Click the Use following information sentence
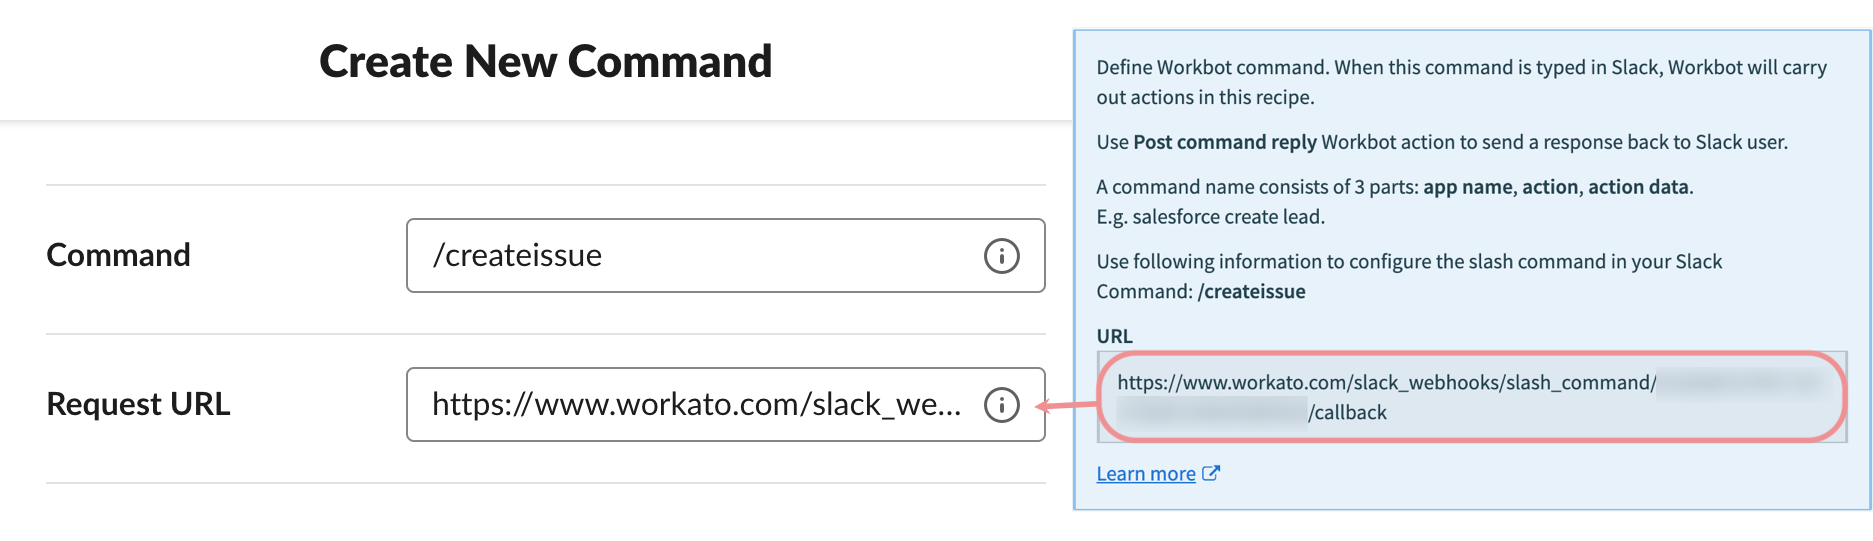This screenshot has height=541, width=1873. pyautogui.click(x=1409, y=262)
